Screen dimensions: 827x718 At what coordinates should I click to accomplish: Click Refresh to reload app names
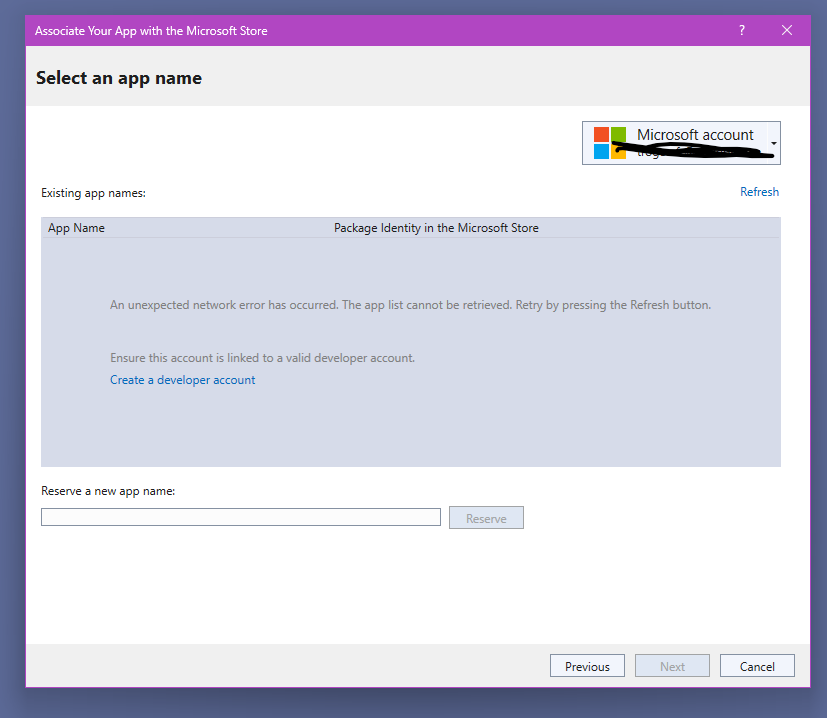[759, 192]
